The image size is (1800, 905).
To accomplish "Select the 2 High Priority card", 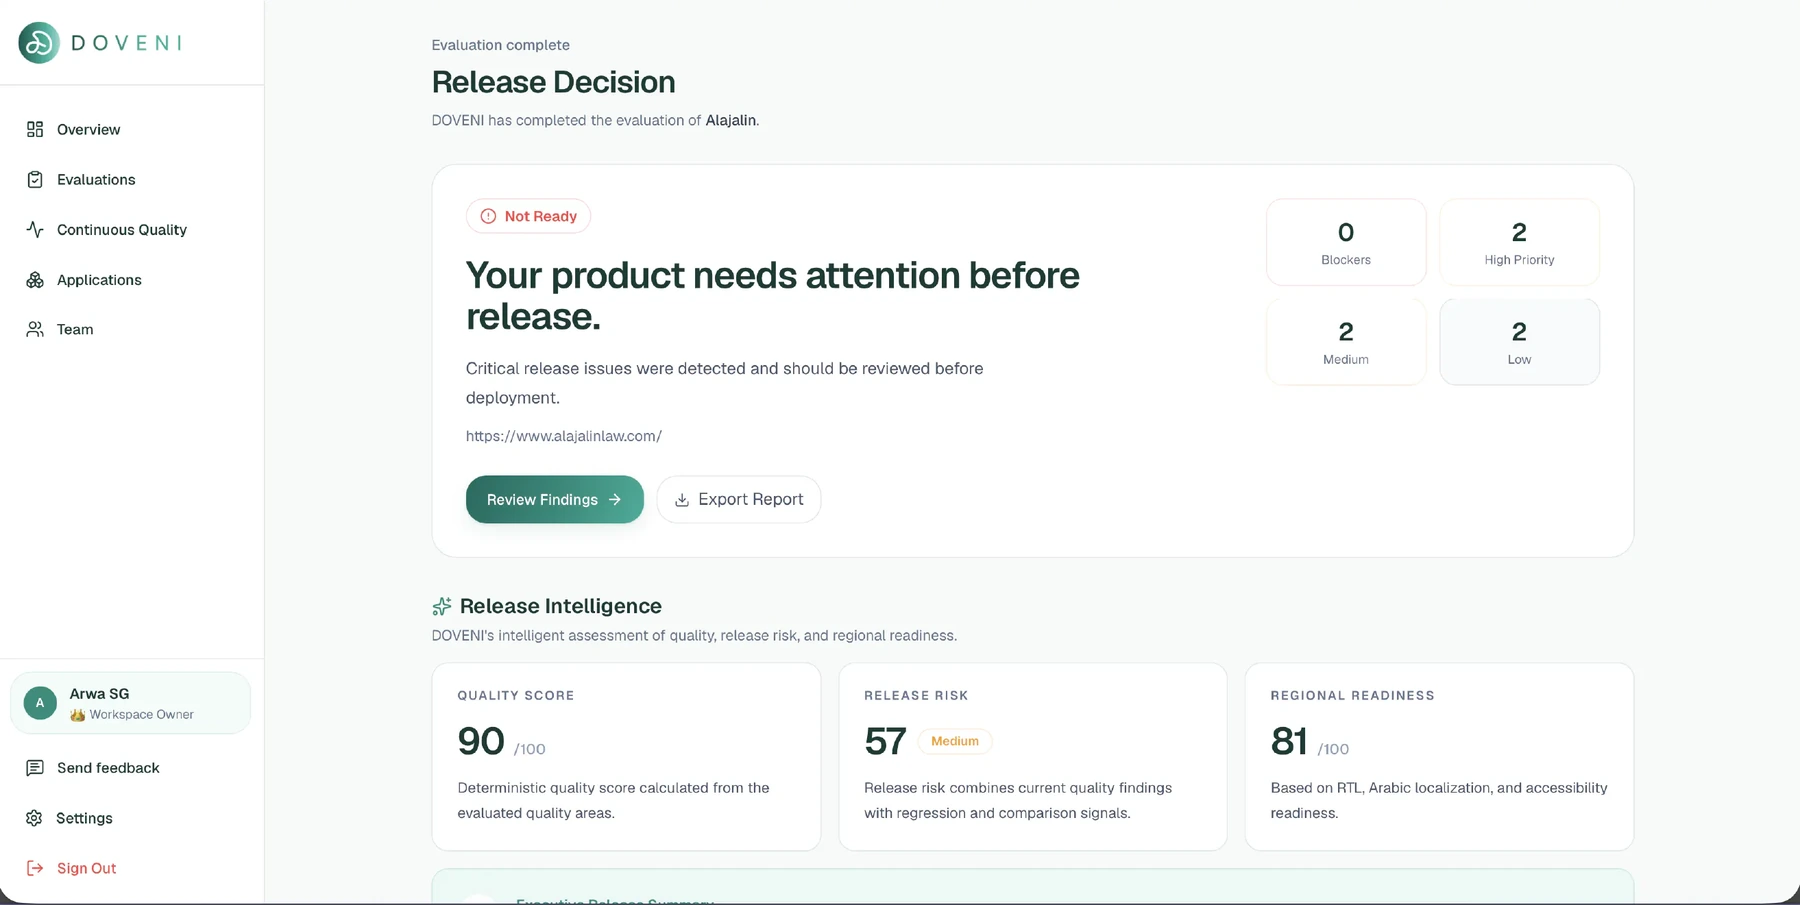I will coord(1519,242).
